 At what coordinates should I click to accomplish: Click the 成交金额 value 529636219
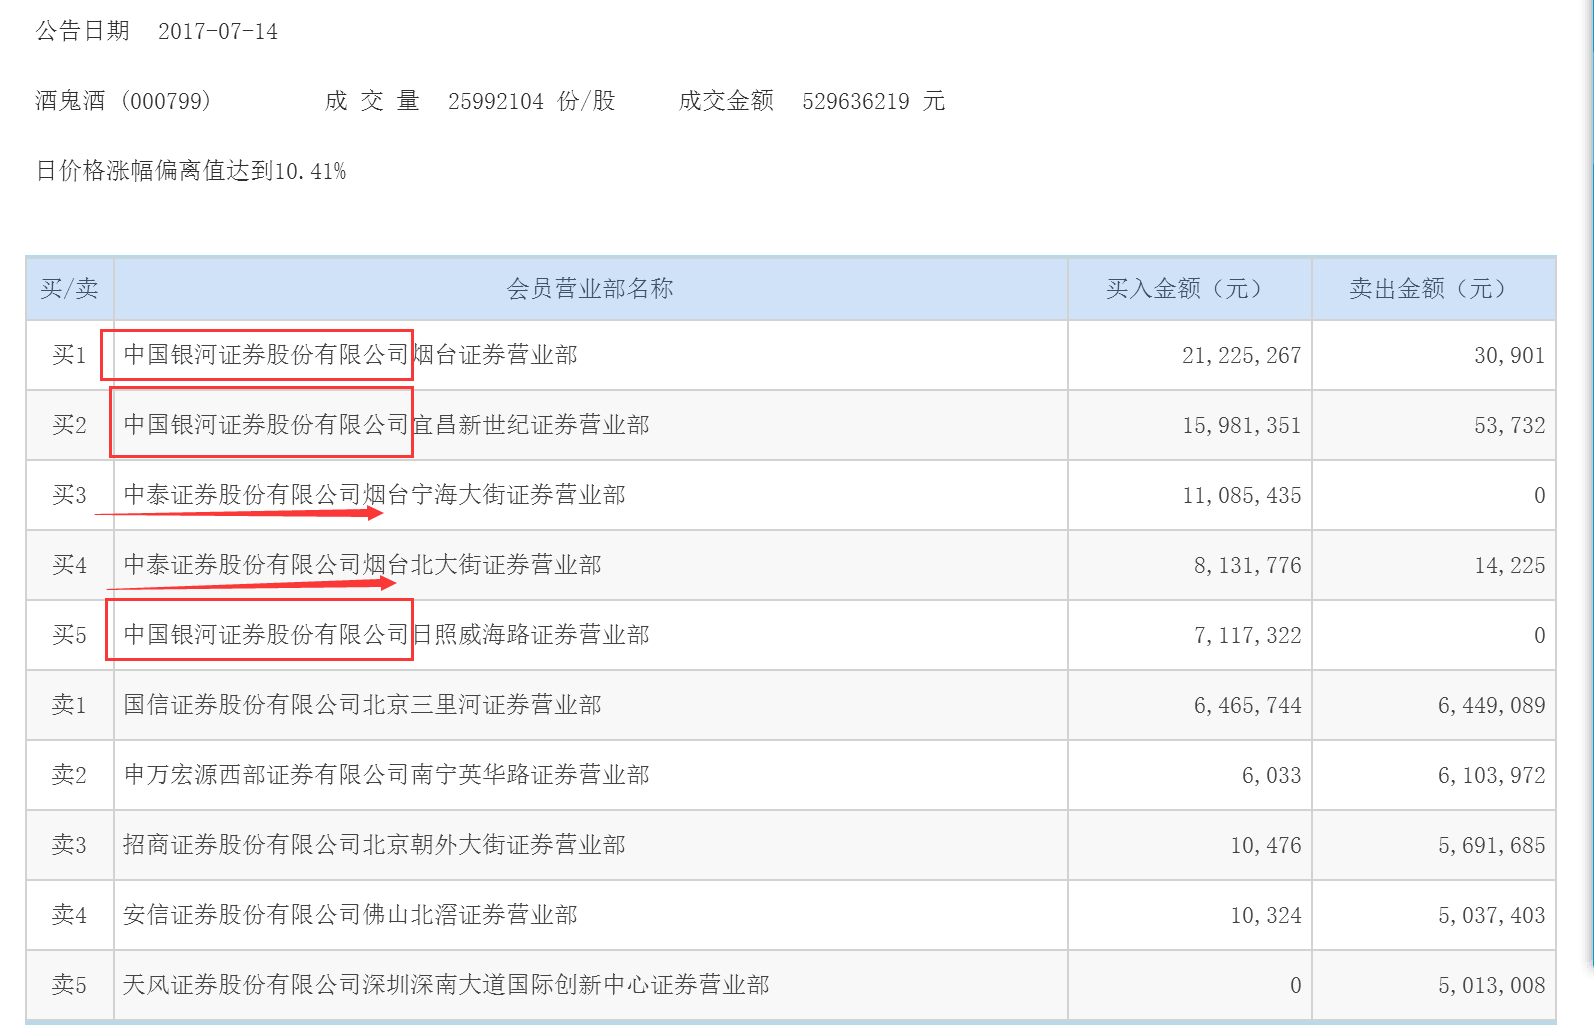tap(855, 101)
